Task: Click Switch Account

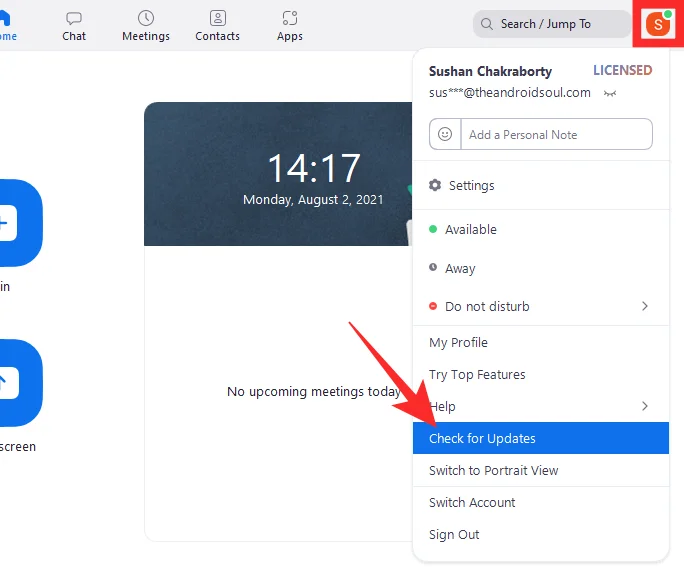Action: click(x=472, y=502)
